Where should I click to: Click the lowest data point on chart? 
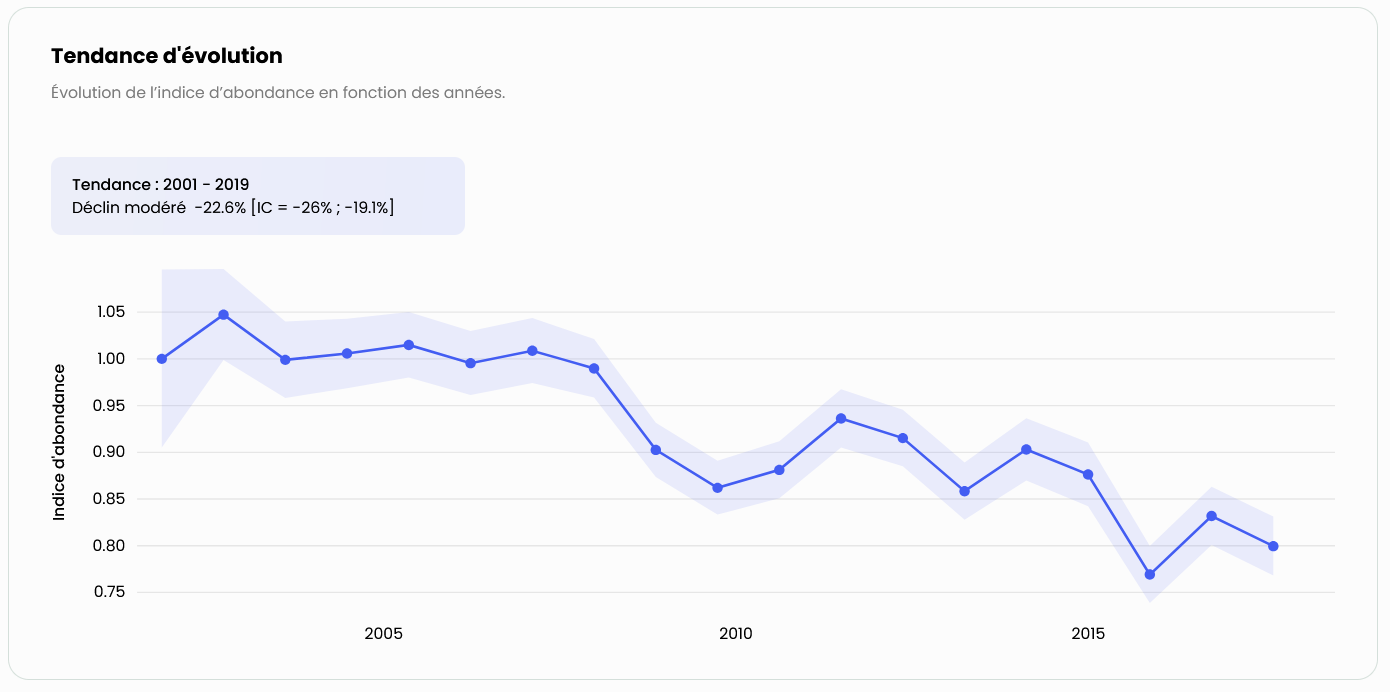point(1150,575)
